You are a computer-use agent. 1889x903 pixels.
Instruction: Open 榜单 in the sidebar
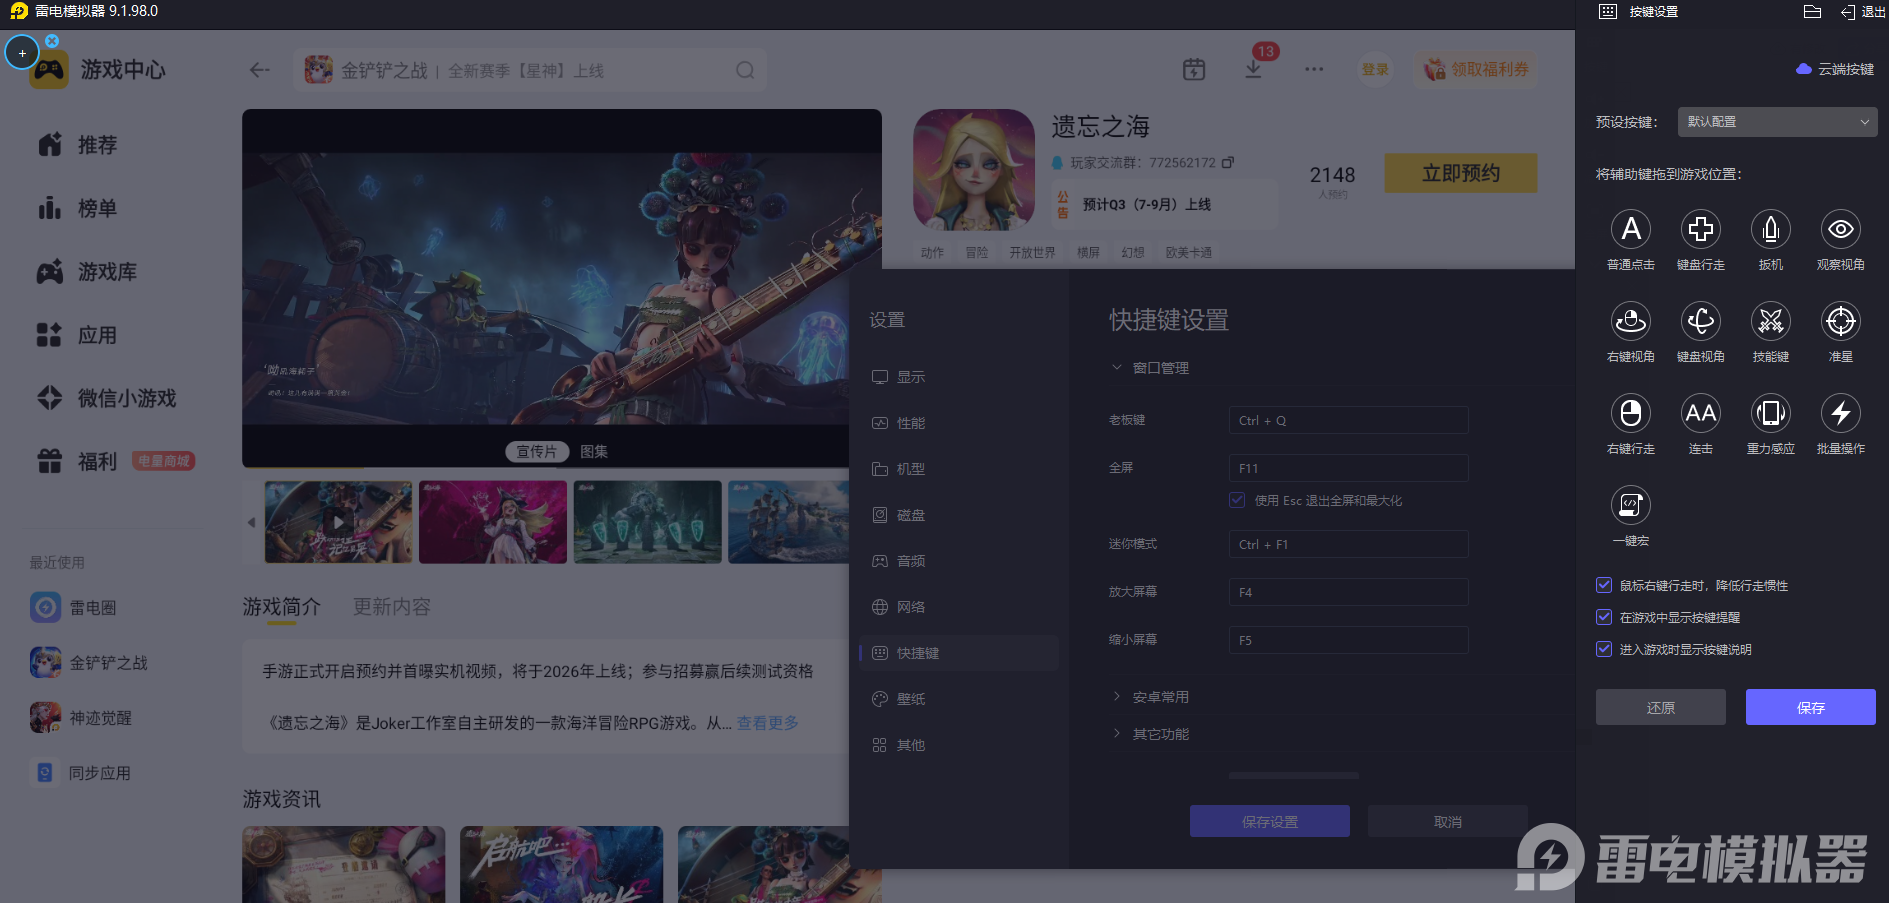point(78,208)
